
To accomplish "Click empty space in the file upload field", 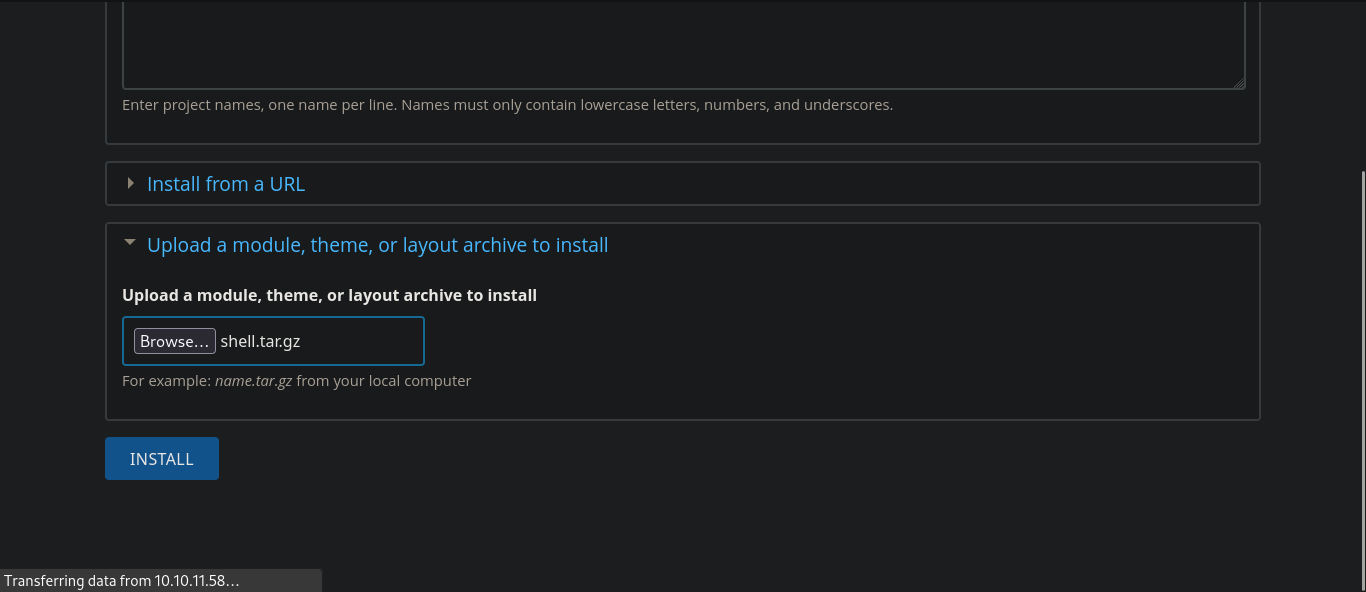I will [365, 341].
